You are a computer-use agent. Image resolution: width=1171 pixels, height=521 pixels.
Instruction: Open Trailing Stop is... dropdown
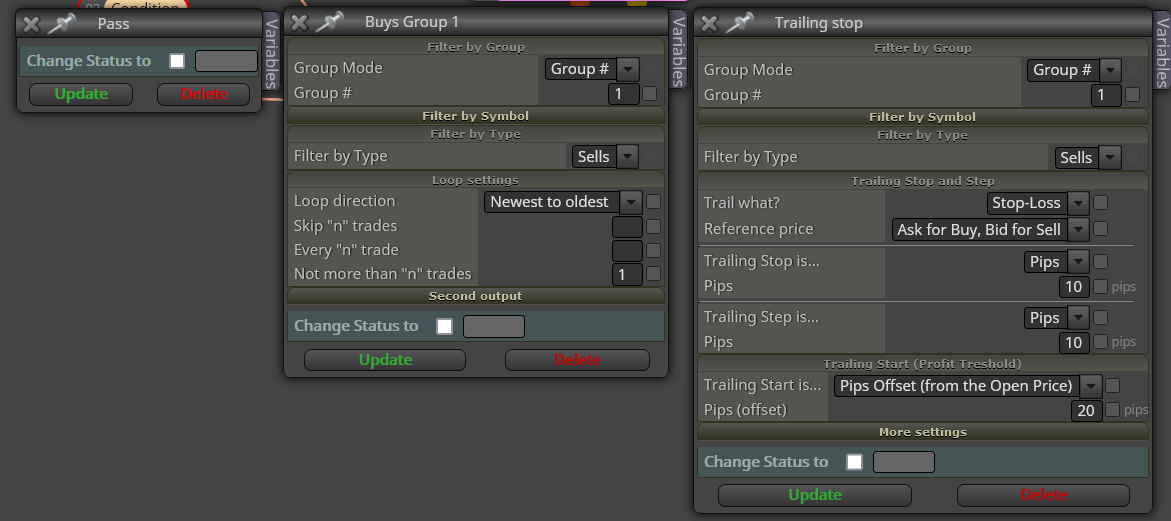(x=1056, y=262)
